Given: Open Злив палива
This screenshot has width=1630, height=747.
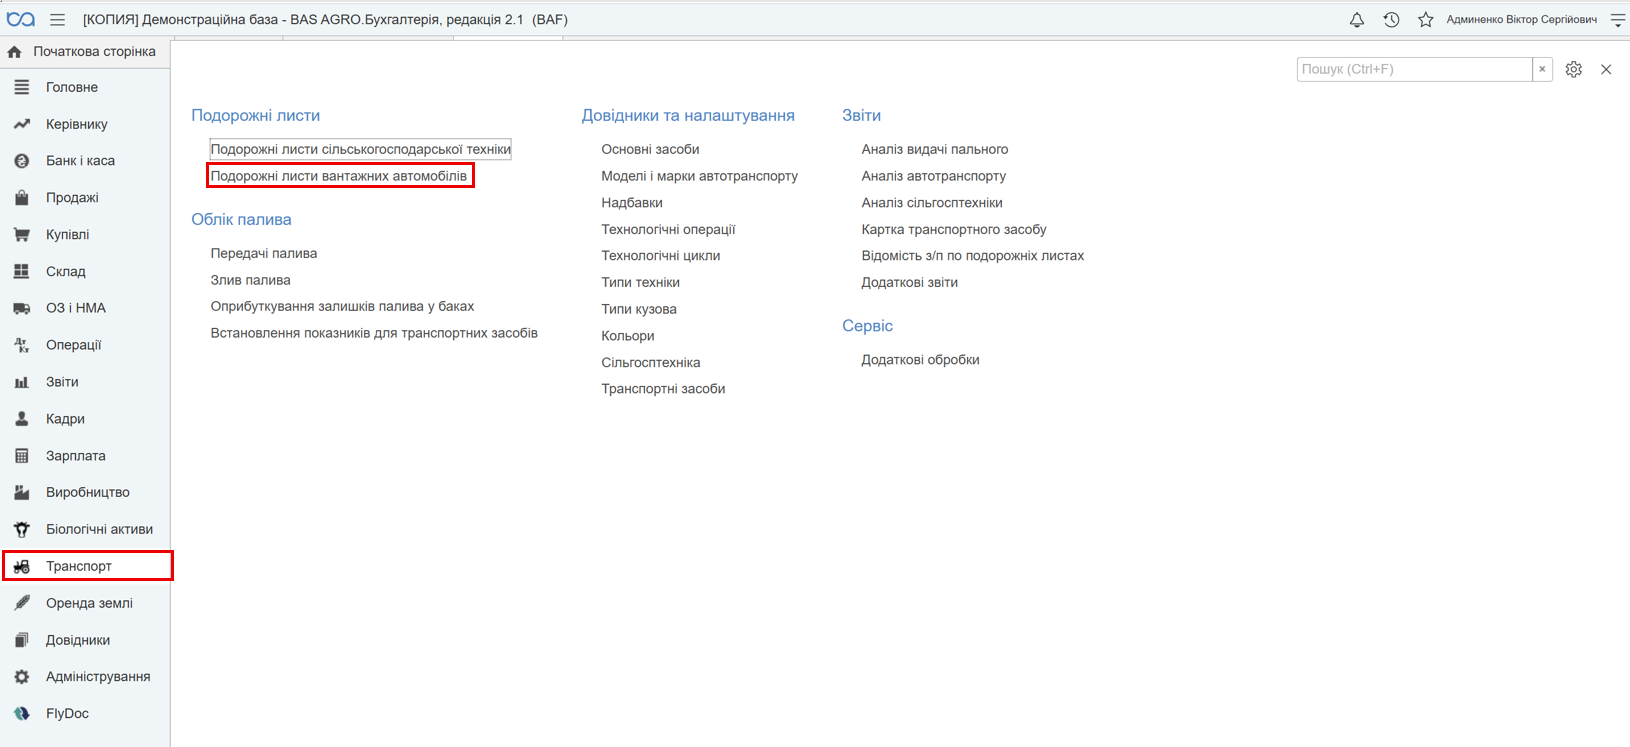Looking at the screenshot, I should coord(250,280).
